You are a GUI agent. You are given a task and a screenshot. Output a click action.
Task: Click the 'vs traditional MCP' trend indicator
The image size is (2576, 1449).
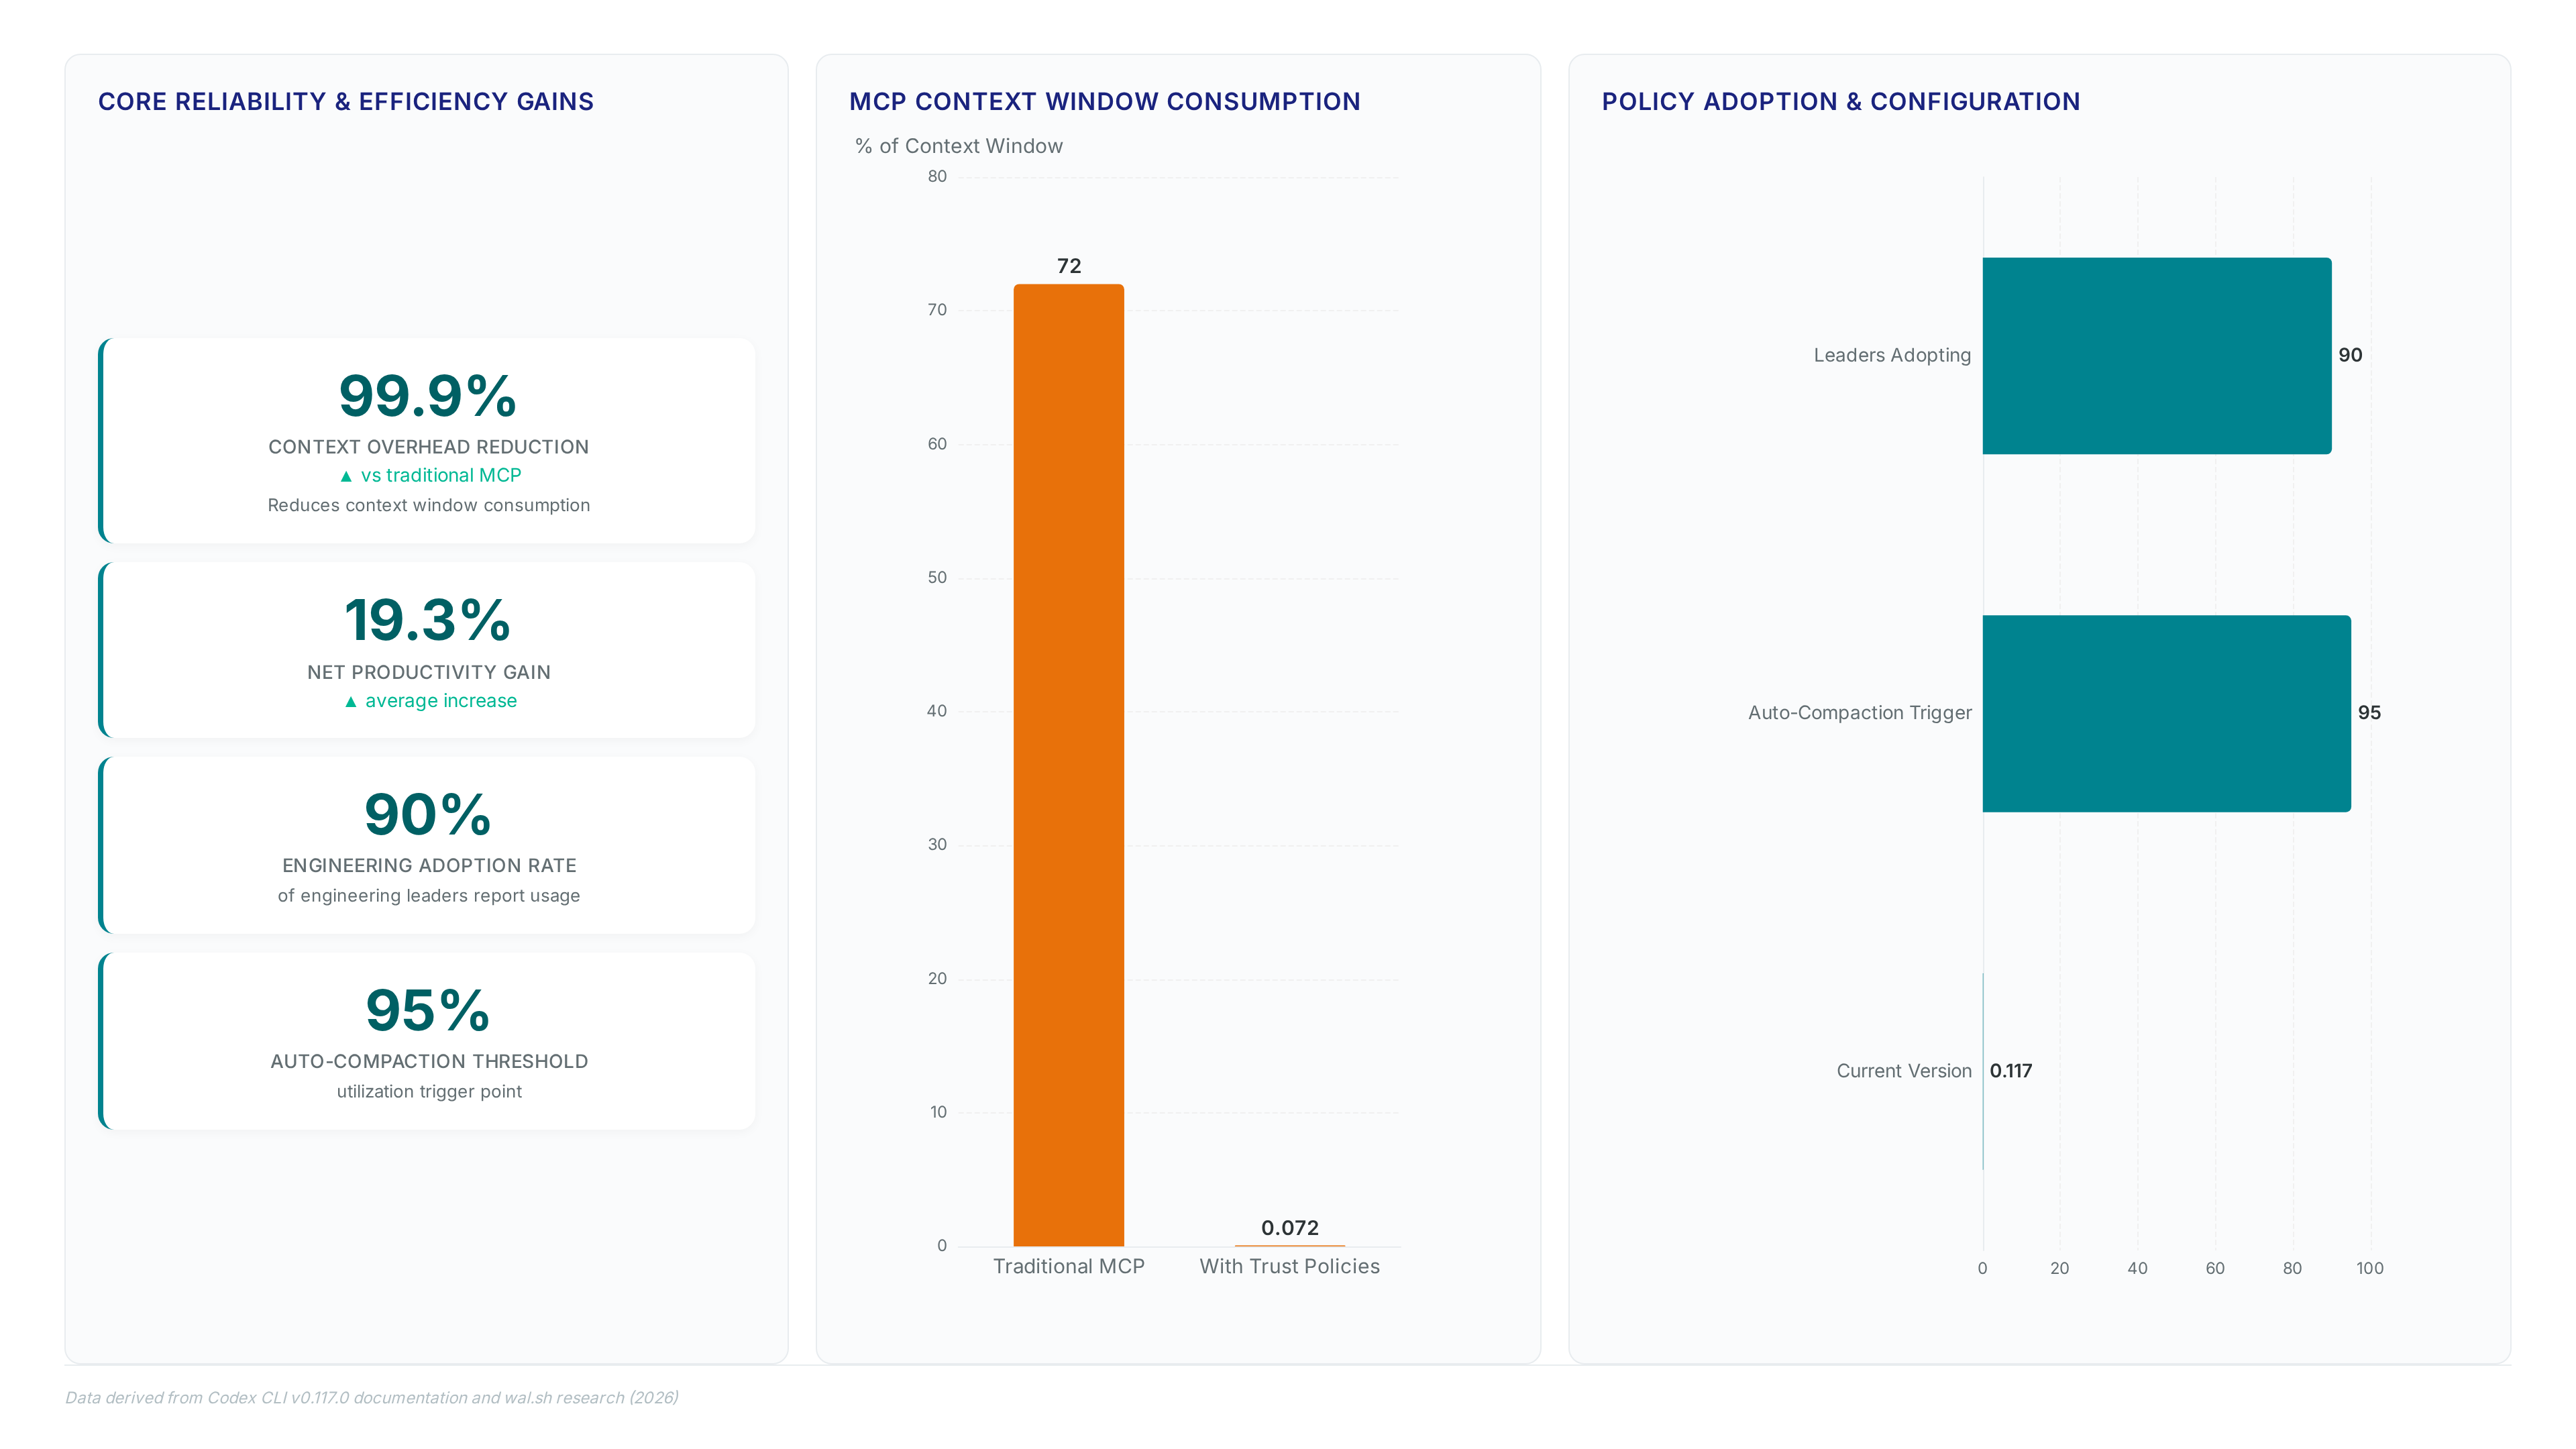(x=430, y=475)
